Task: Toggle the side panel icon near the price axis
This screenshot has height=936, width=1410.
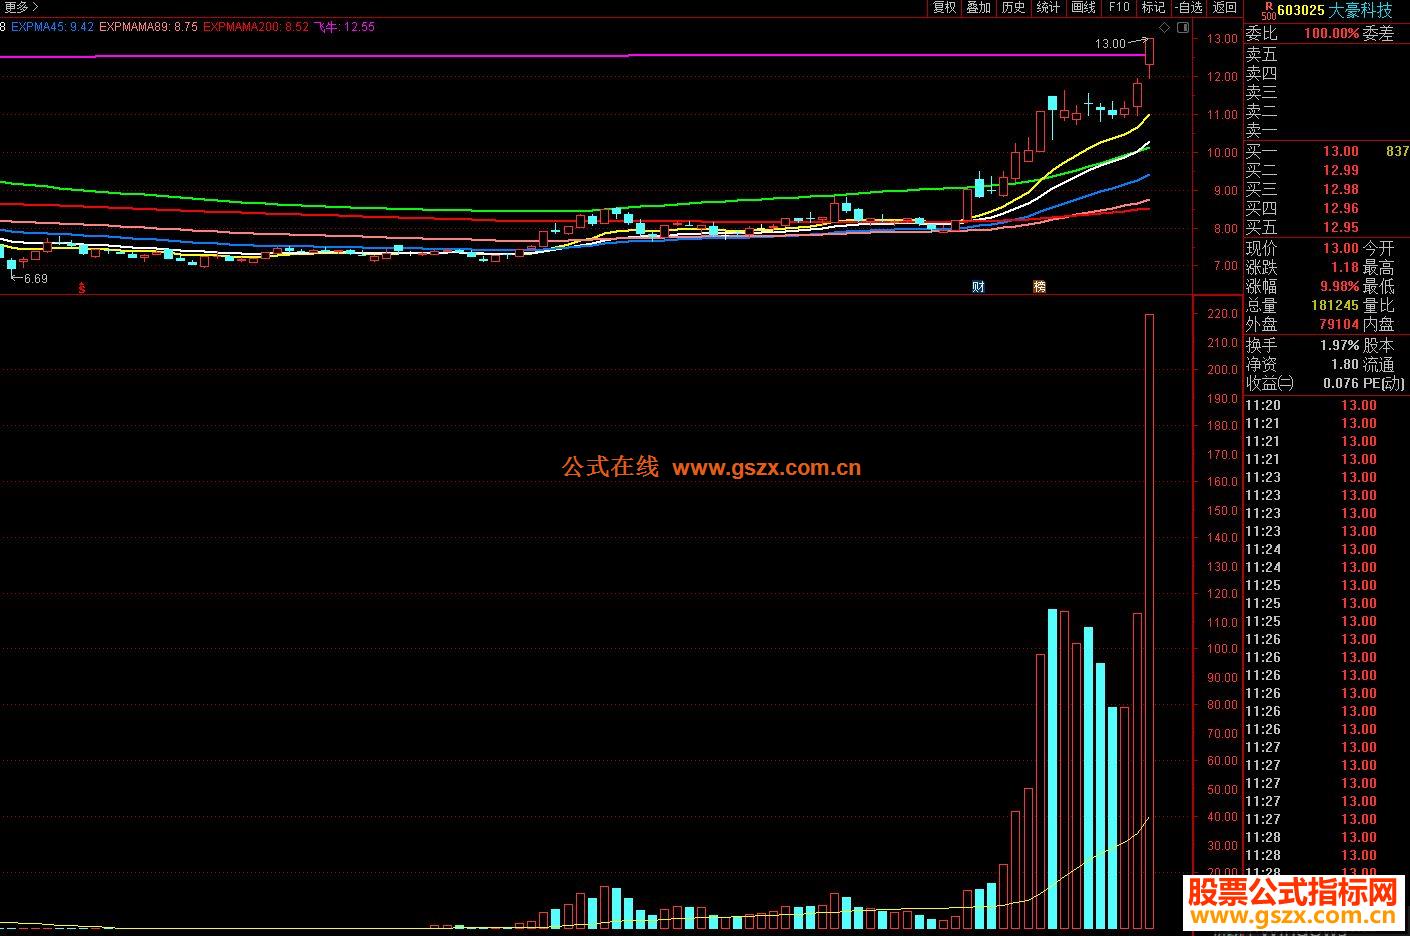Action: pyautogui.click(x=1183, y=27)
